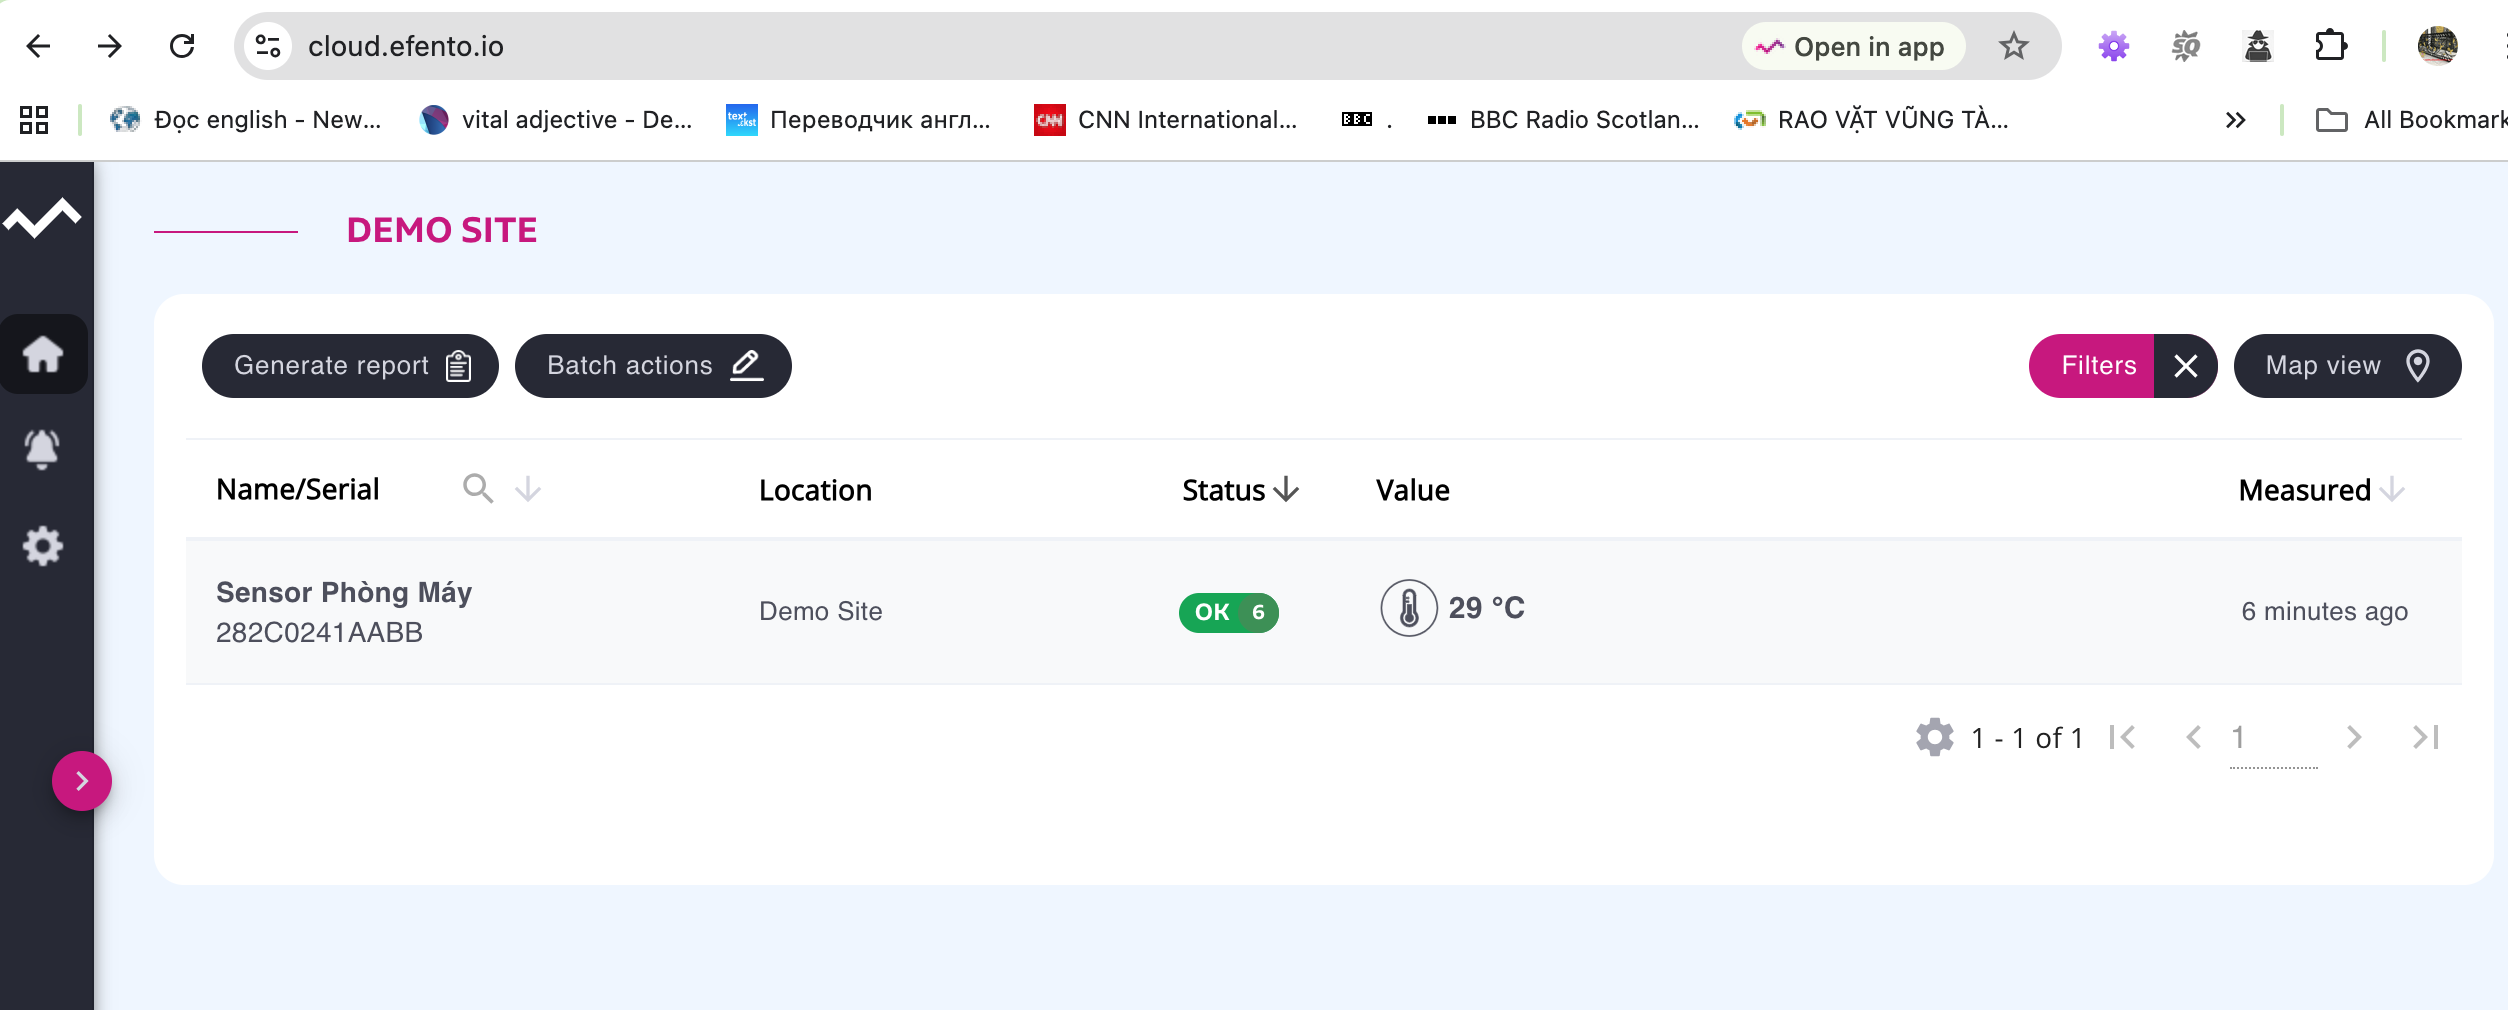Open the home dashboard in sidebar
The image size is (2508, 1010).
(x=43, y=354)
